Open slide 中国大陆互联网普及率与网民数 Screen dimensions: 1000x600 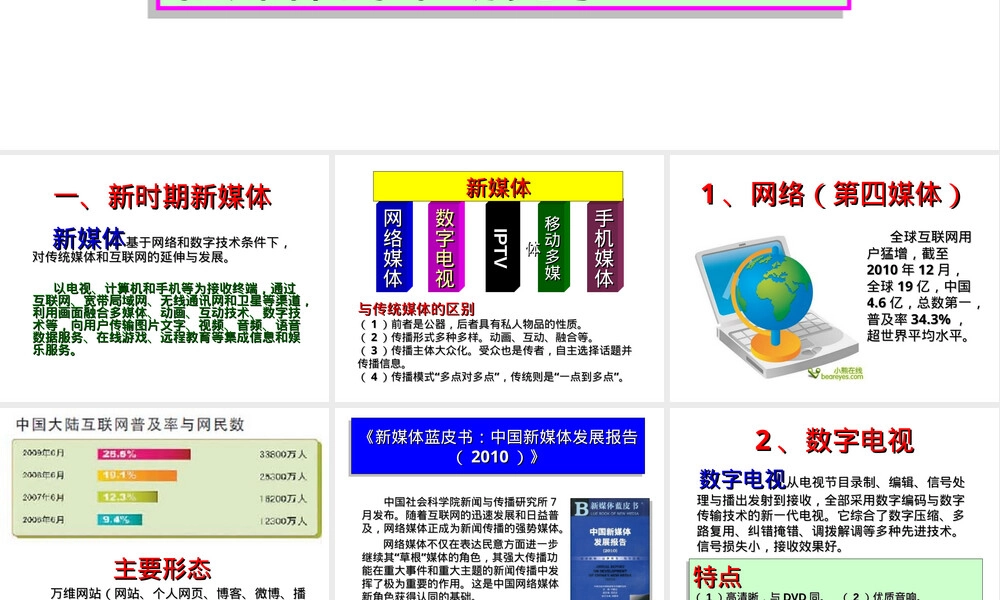point(165,504)
